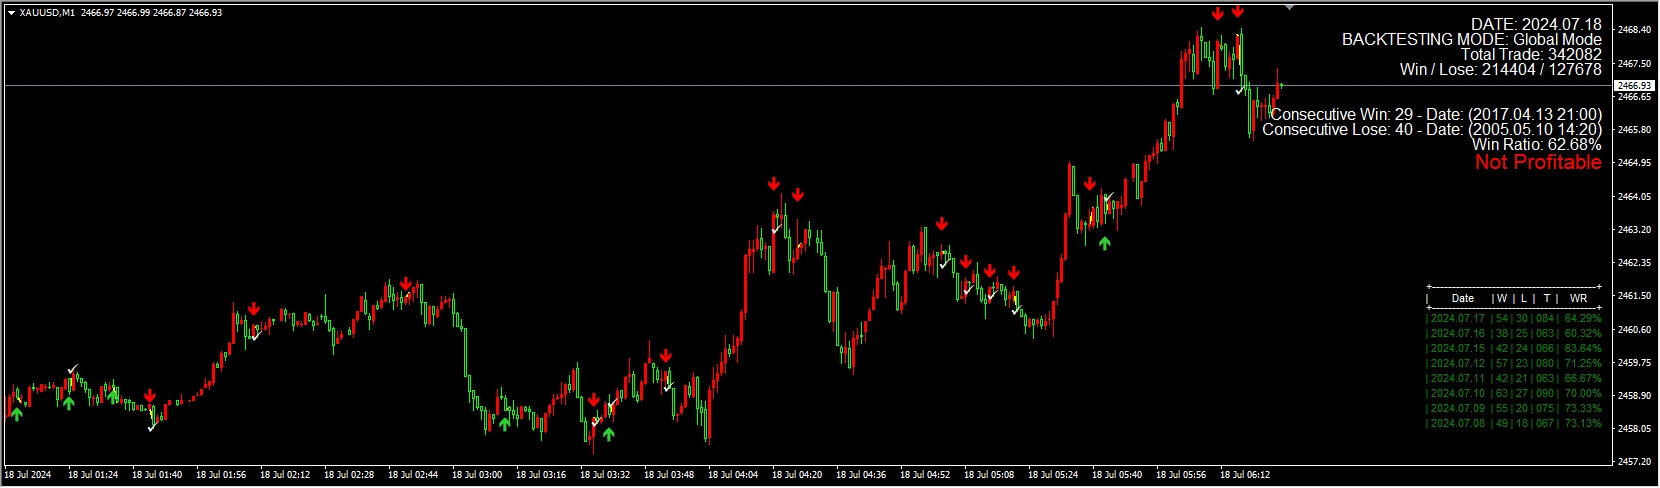Select the 2024.07.11 stats row
Viewport: 1660px width, 488px height.
coord(1513,378)
